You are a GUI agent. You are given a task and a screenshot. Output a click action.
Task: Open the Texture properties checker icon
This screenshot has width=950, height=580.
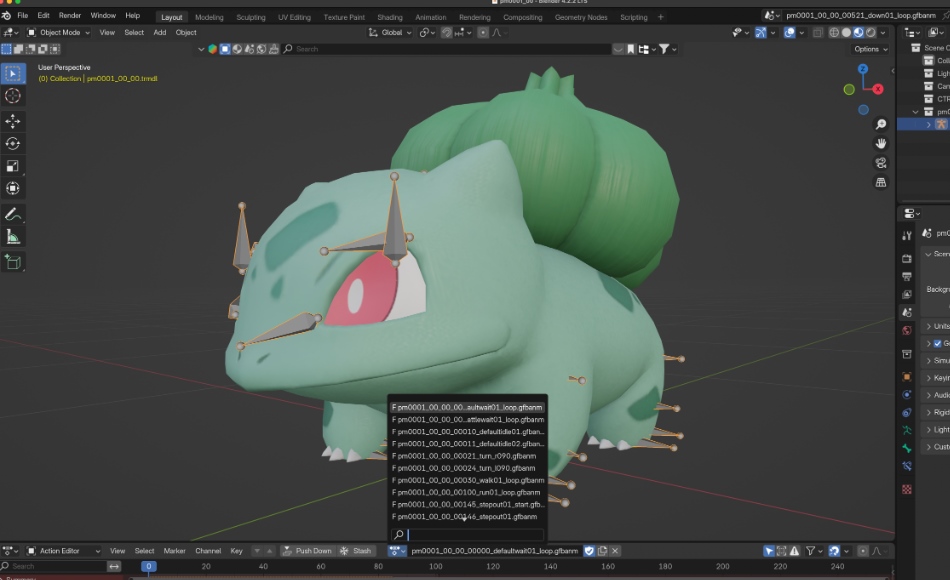tap(906, 489)
